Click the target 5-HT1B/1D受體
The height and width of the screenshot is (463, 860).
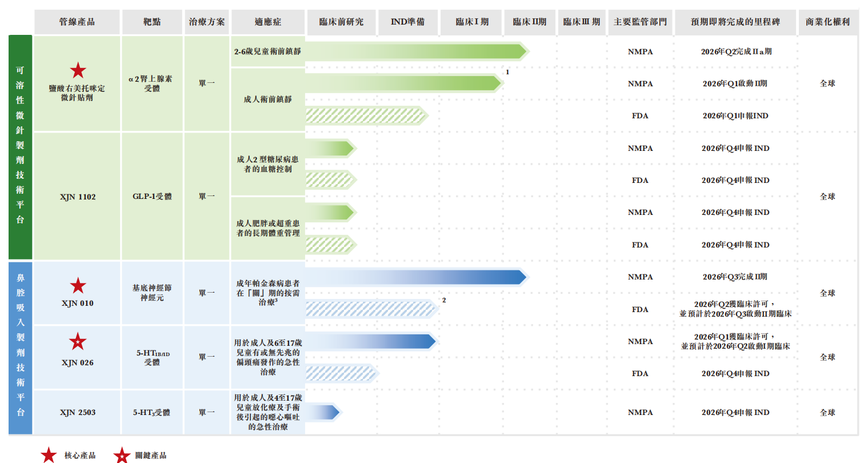(x=152, y=357)
